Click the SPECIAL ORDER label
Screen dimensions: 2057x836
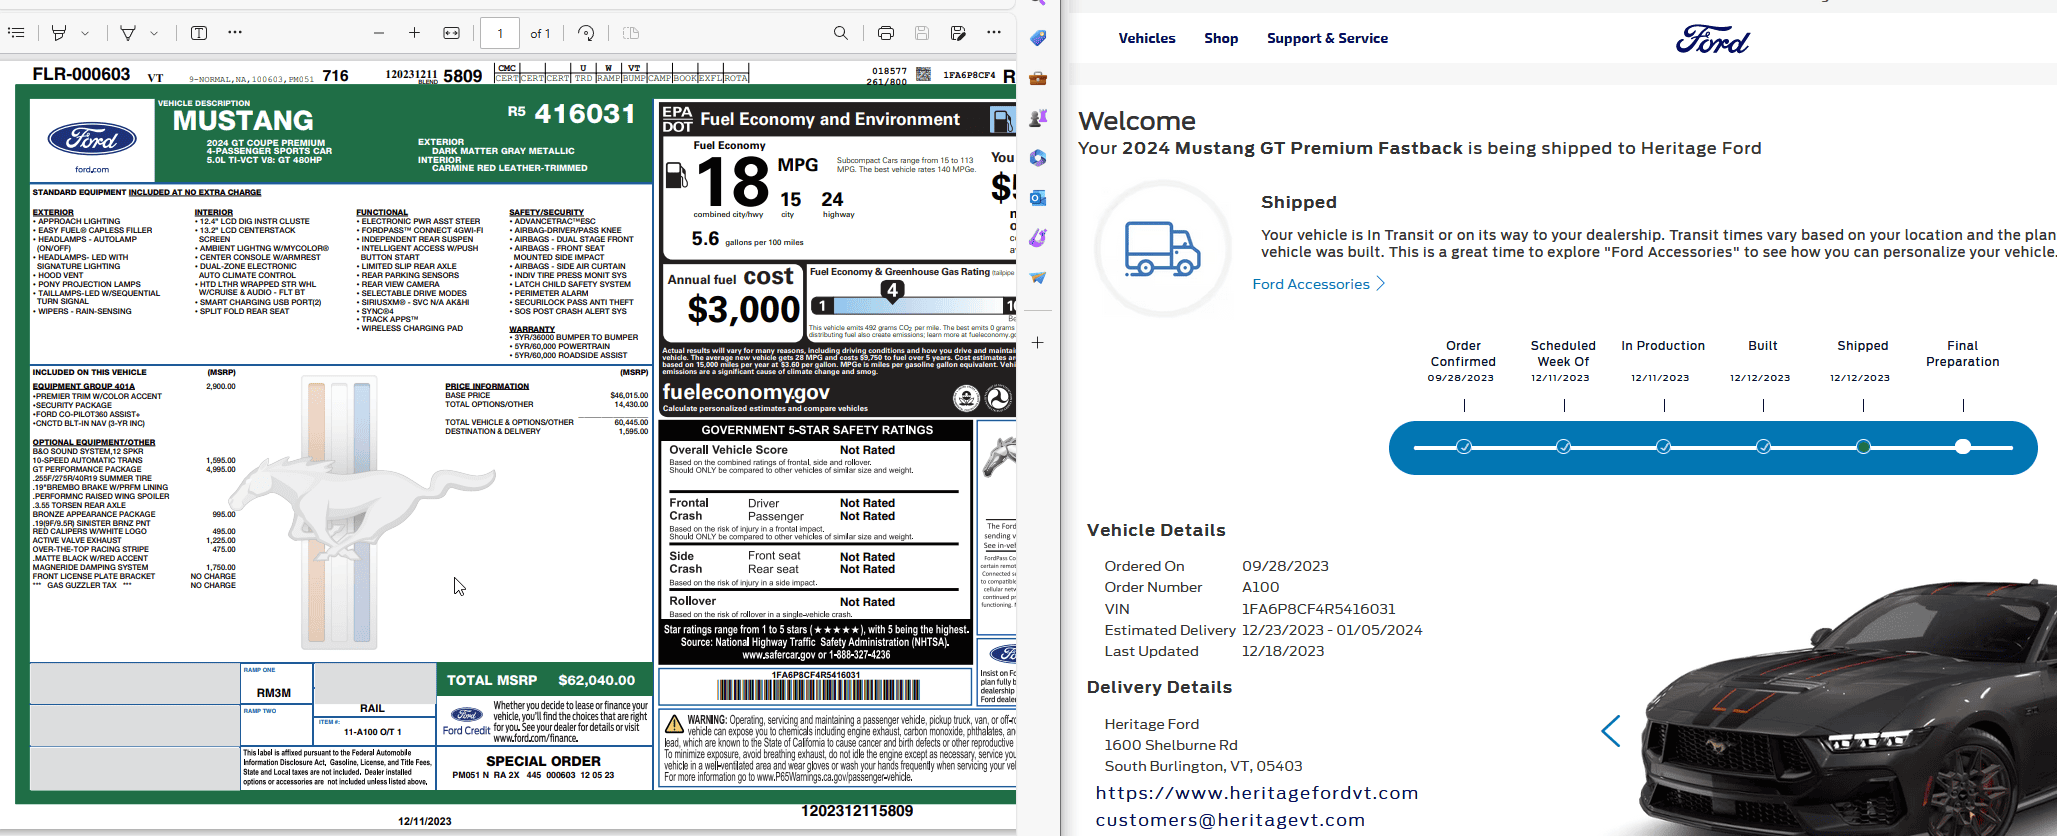tap(544, 761)
